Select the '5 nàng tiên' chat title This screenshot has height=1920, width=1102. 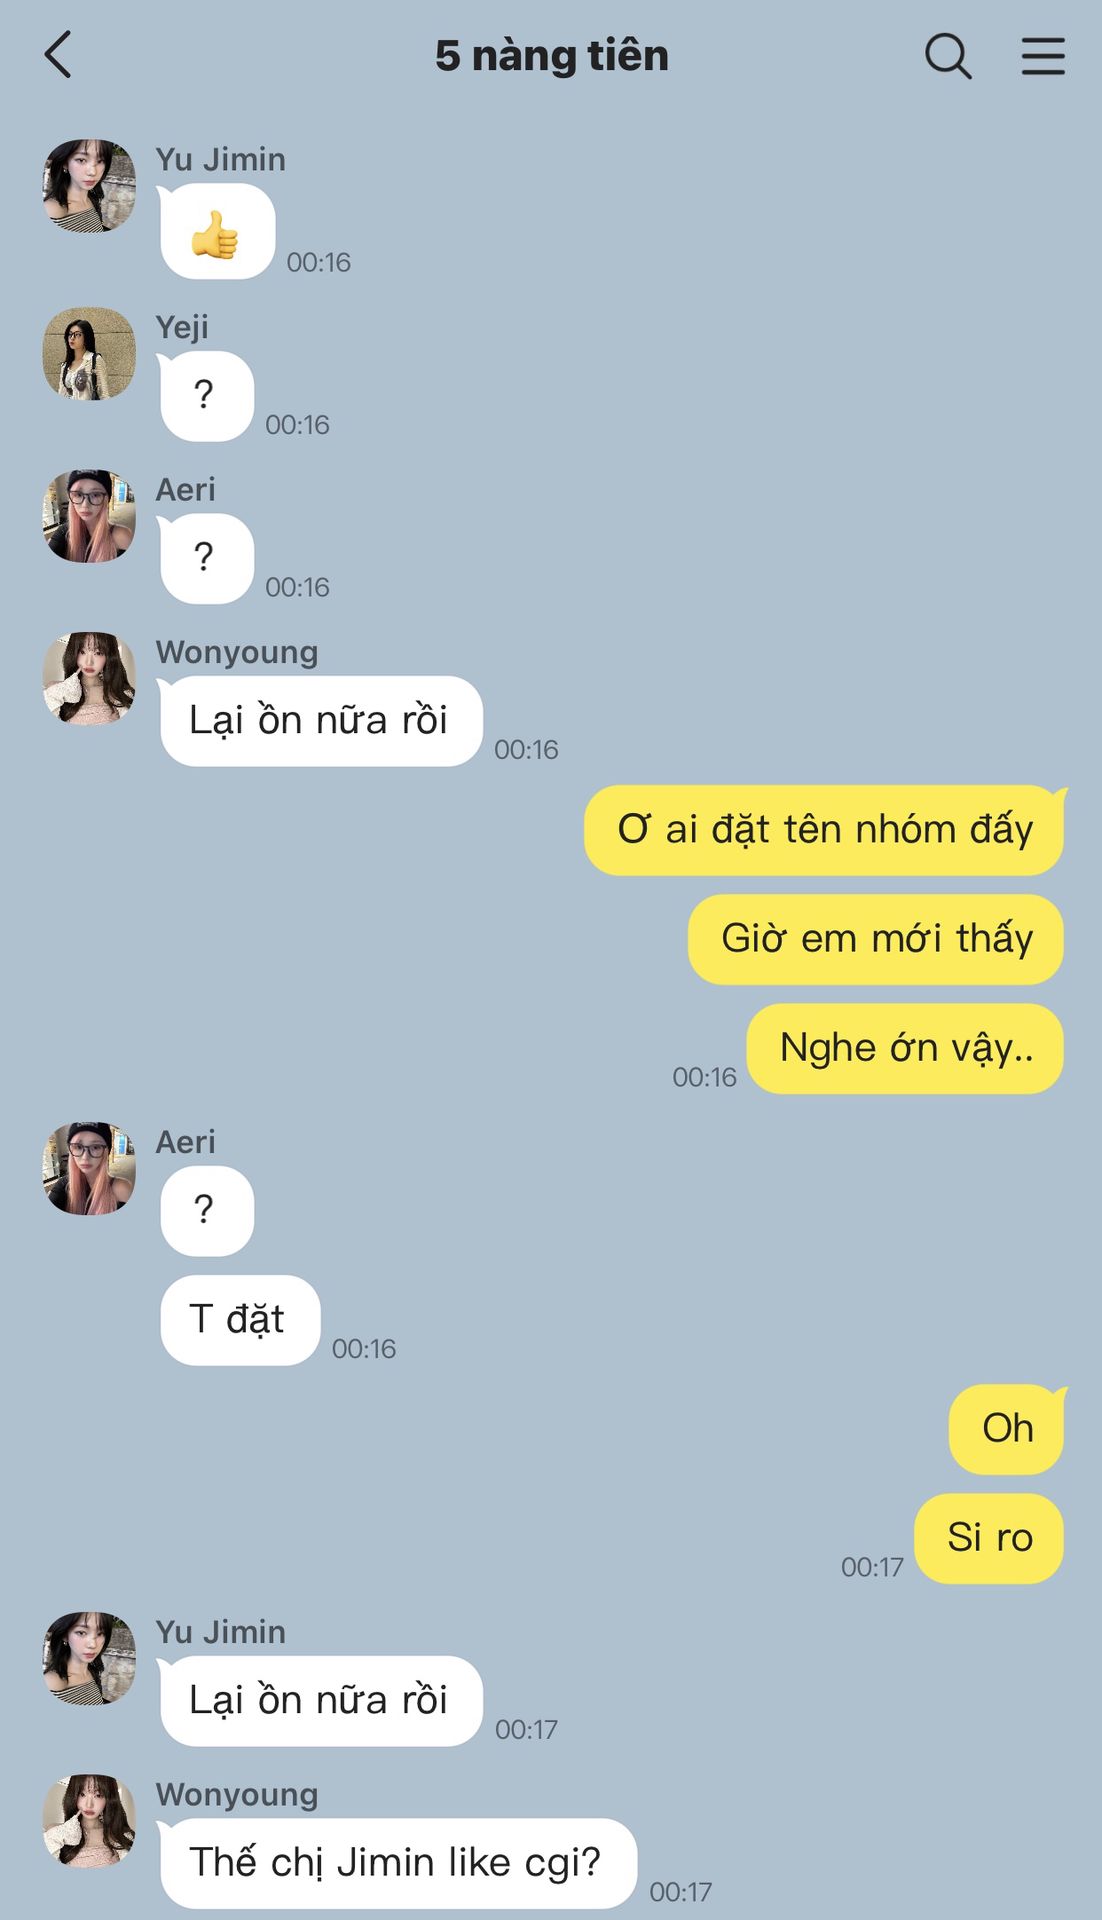[x=552, y=56]
